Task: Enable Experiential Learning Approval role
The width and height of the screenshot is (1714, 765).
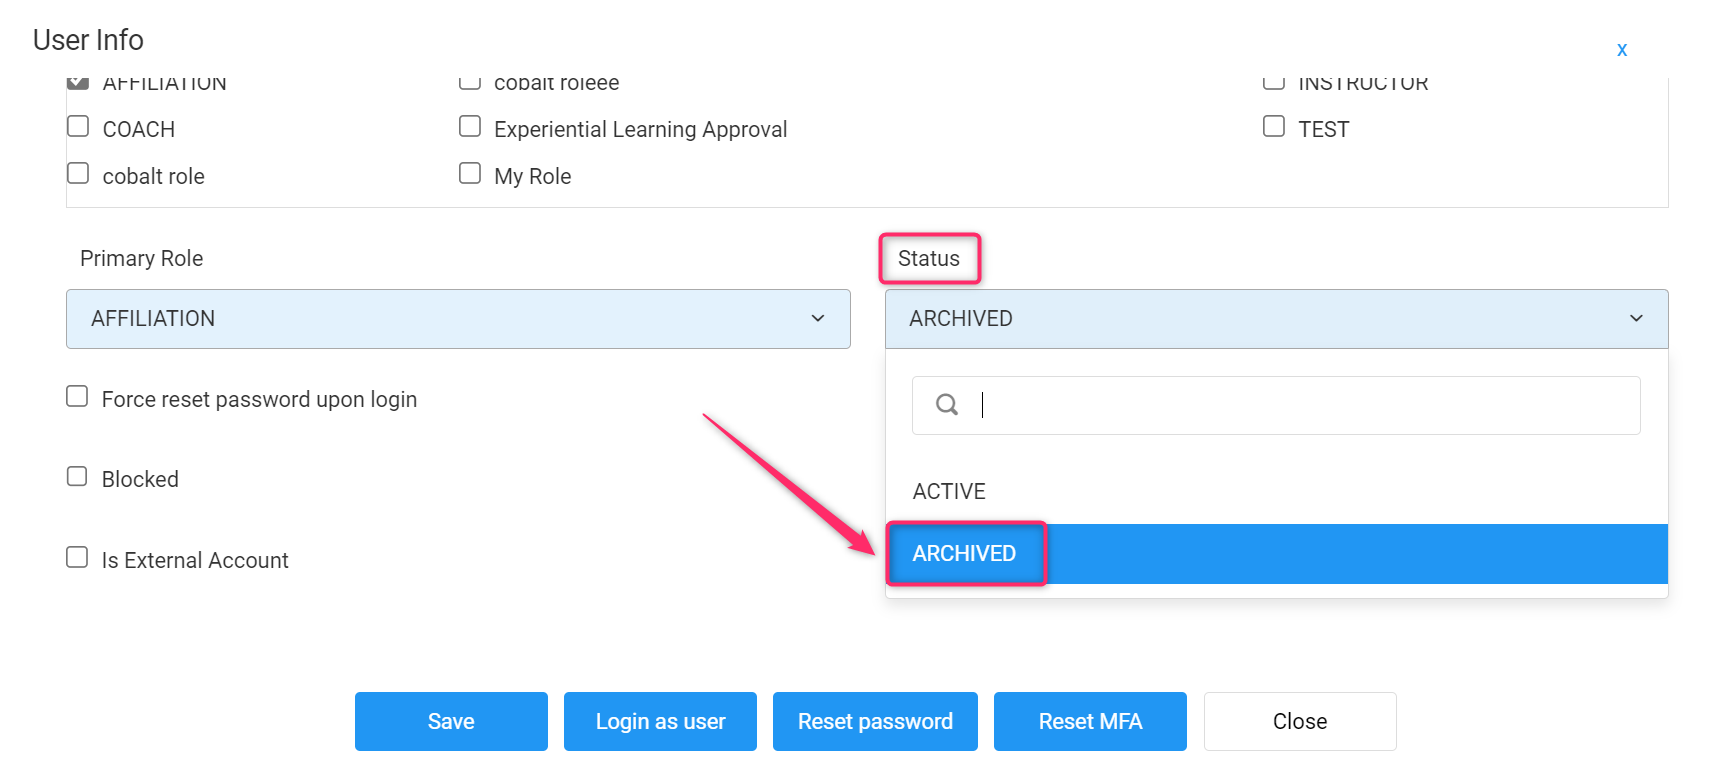Action: pos(470,127)
